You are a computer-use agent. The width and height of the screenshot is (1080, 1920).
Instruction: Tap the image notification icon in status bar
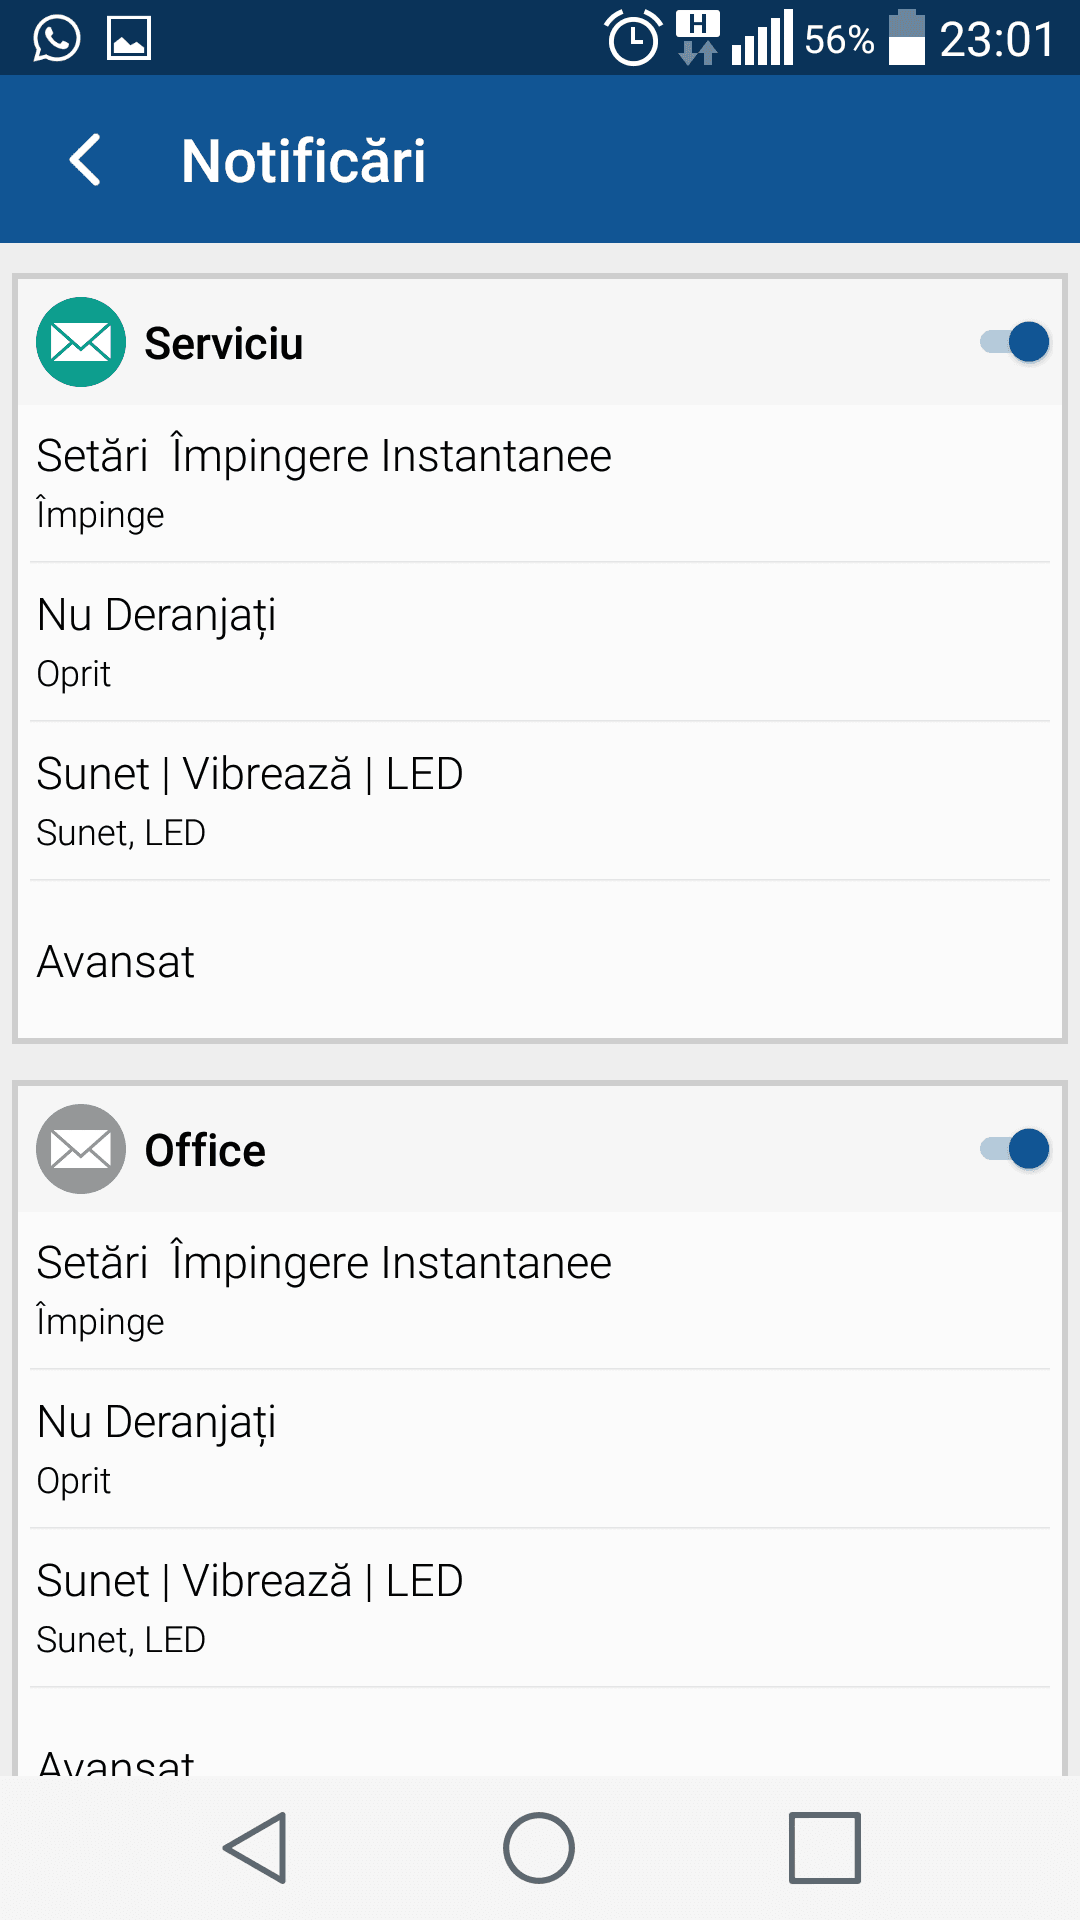pyautogui.click(x=129, y=39)
